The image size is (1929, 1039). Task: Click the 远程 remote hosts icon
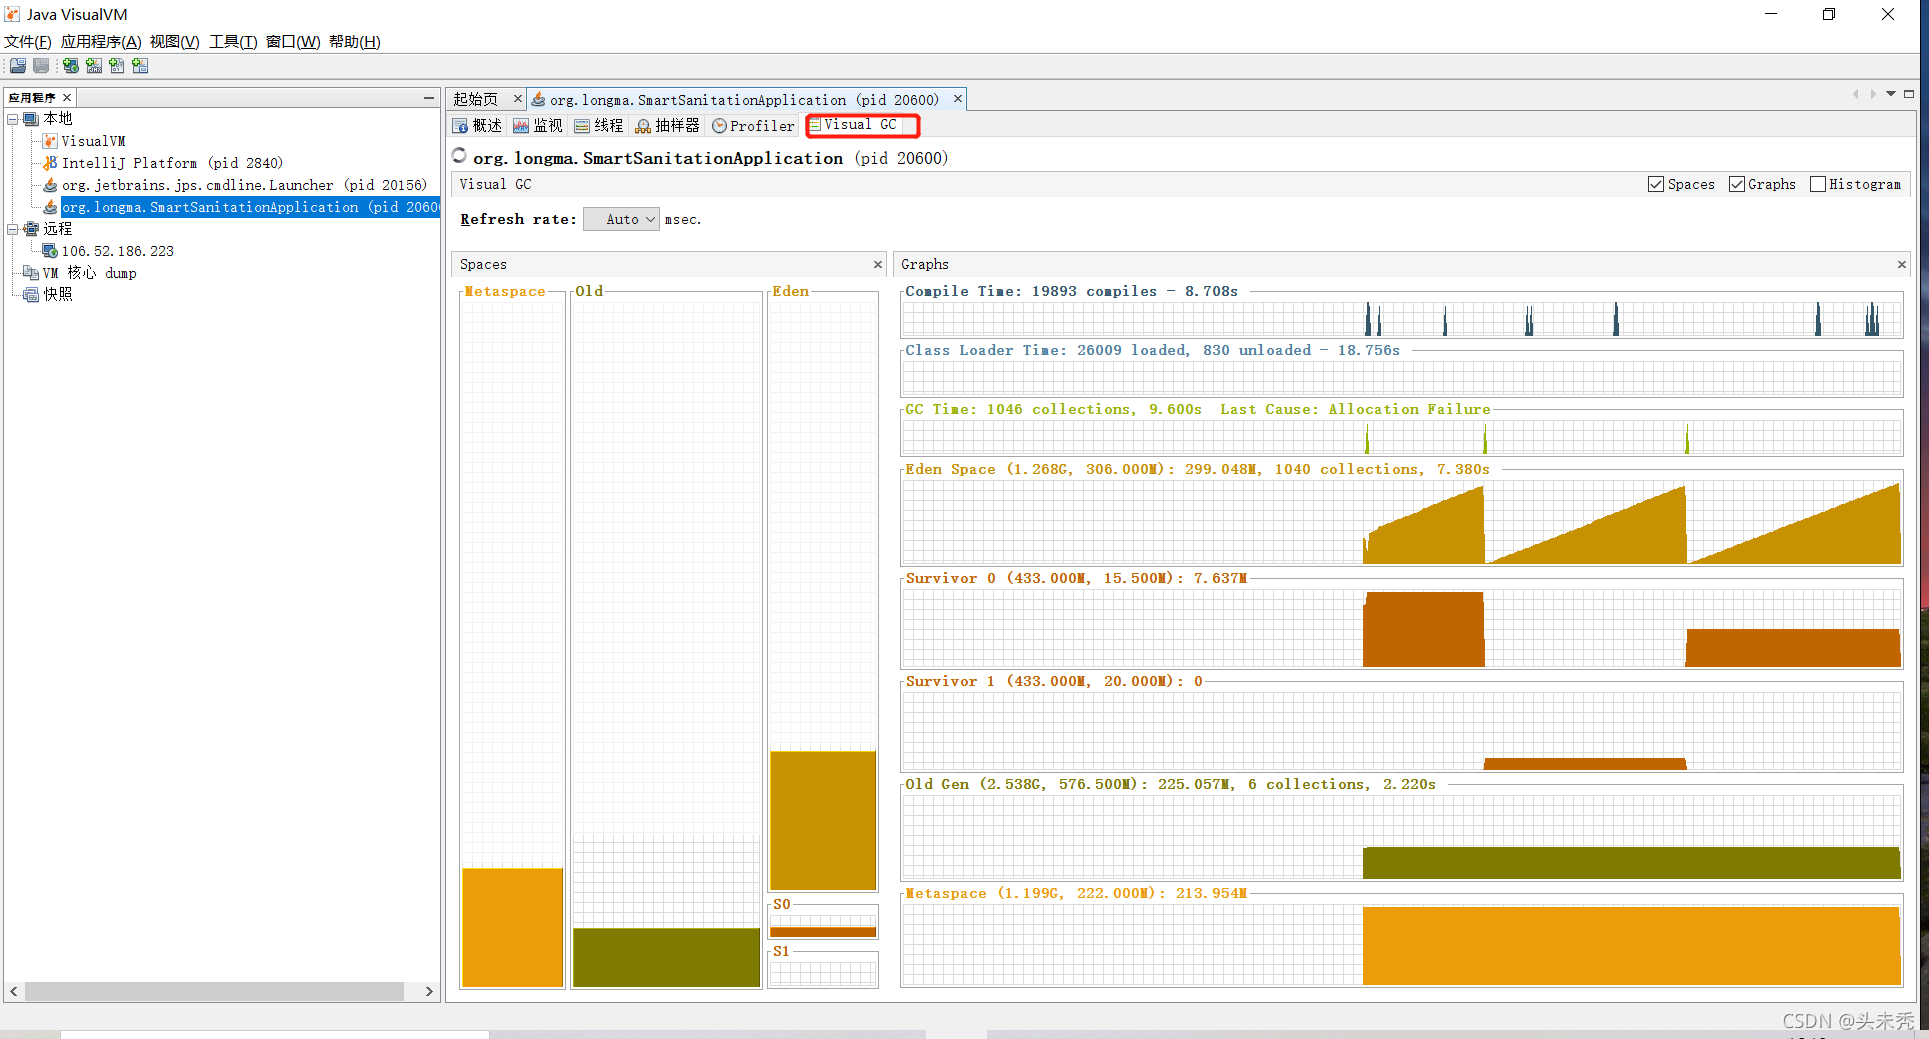point(31,229)
